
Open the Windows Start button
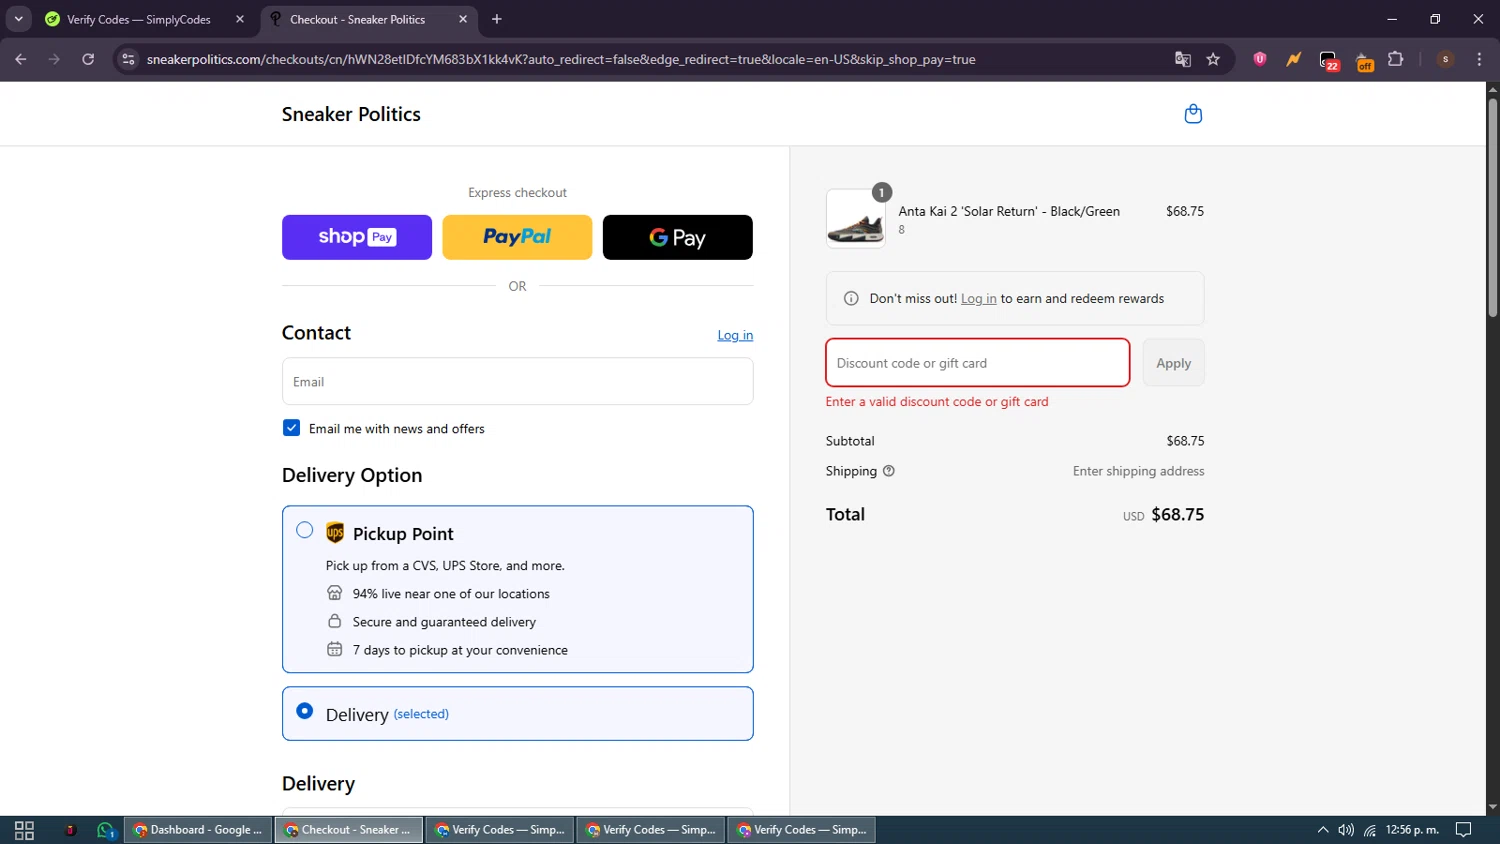pos(24,830)
